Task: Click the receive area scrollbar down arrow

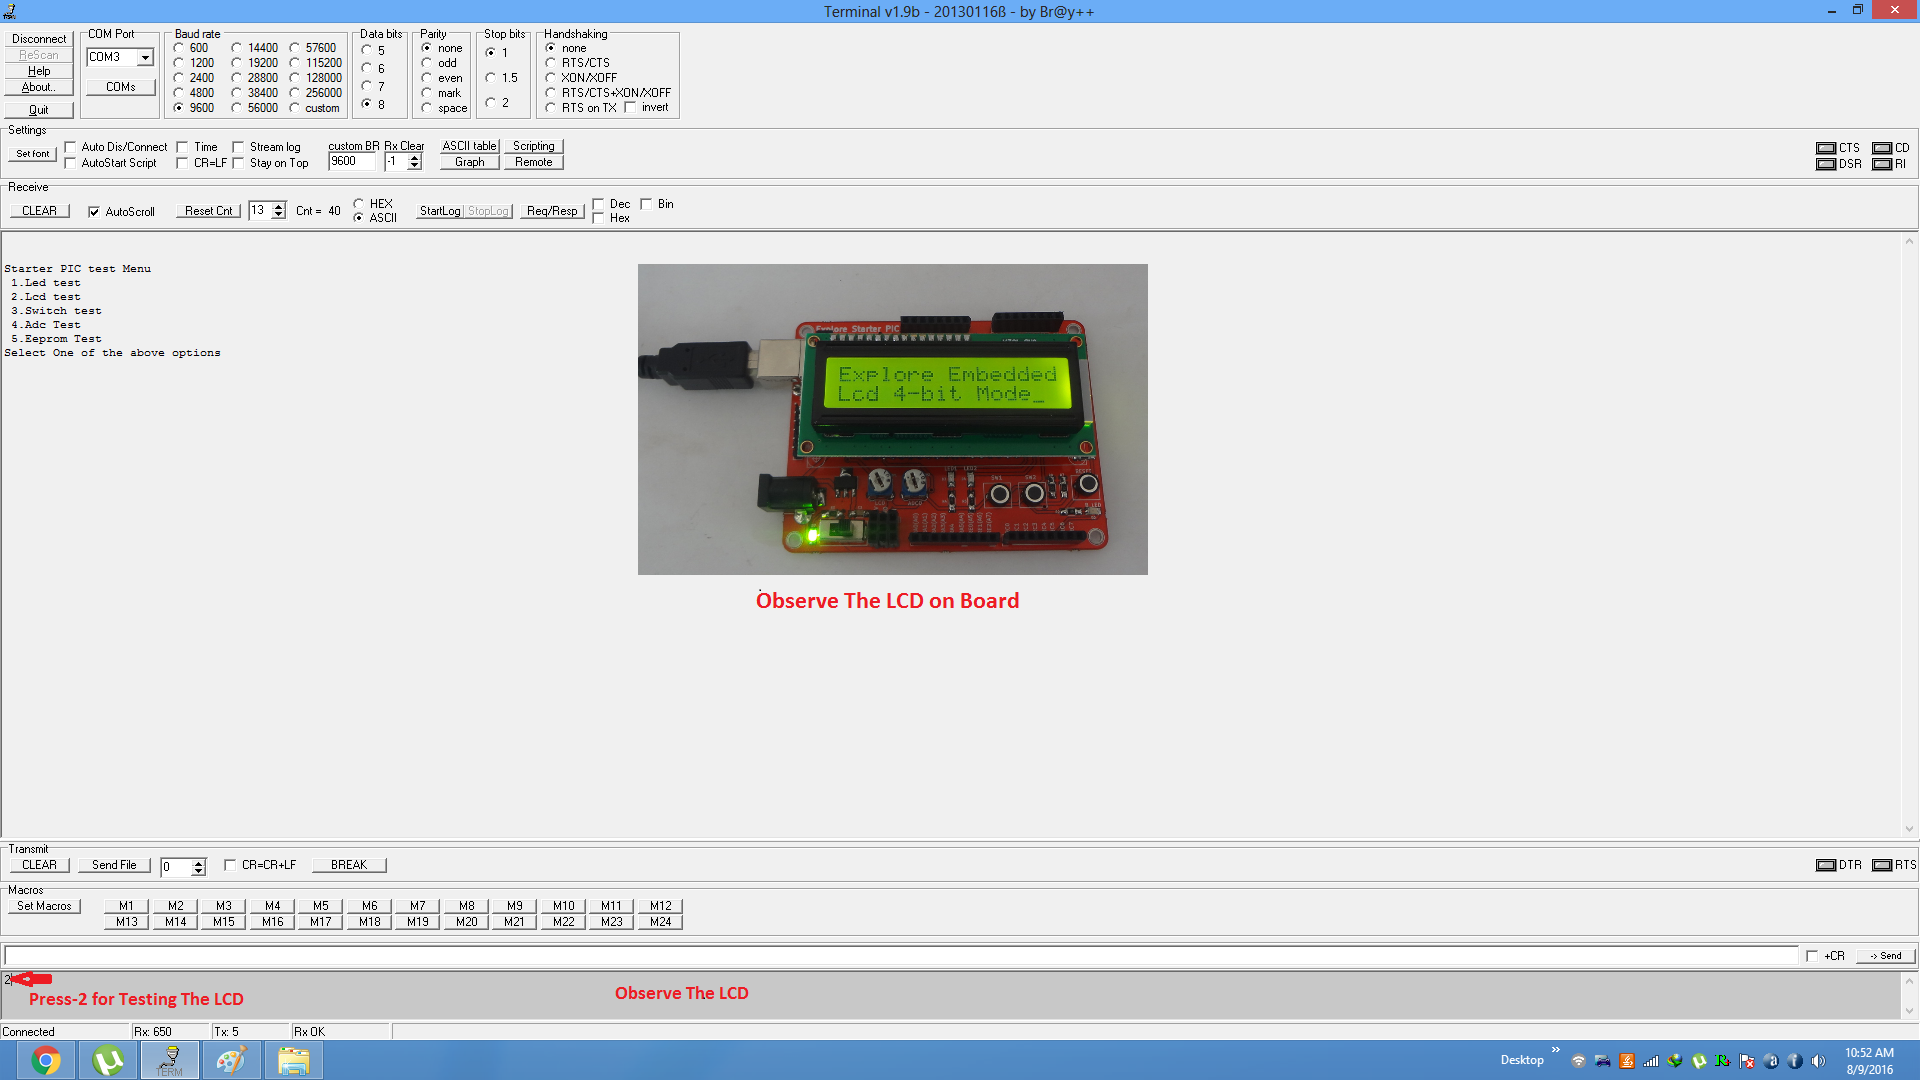Action: (x=1909, y=829)
